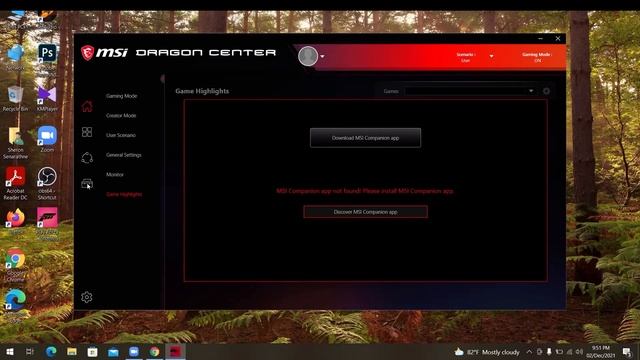
Task: Open Microsoft Edge from the taskbar
Action: 51,351
